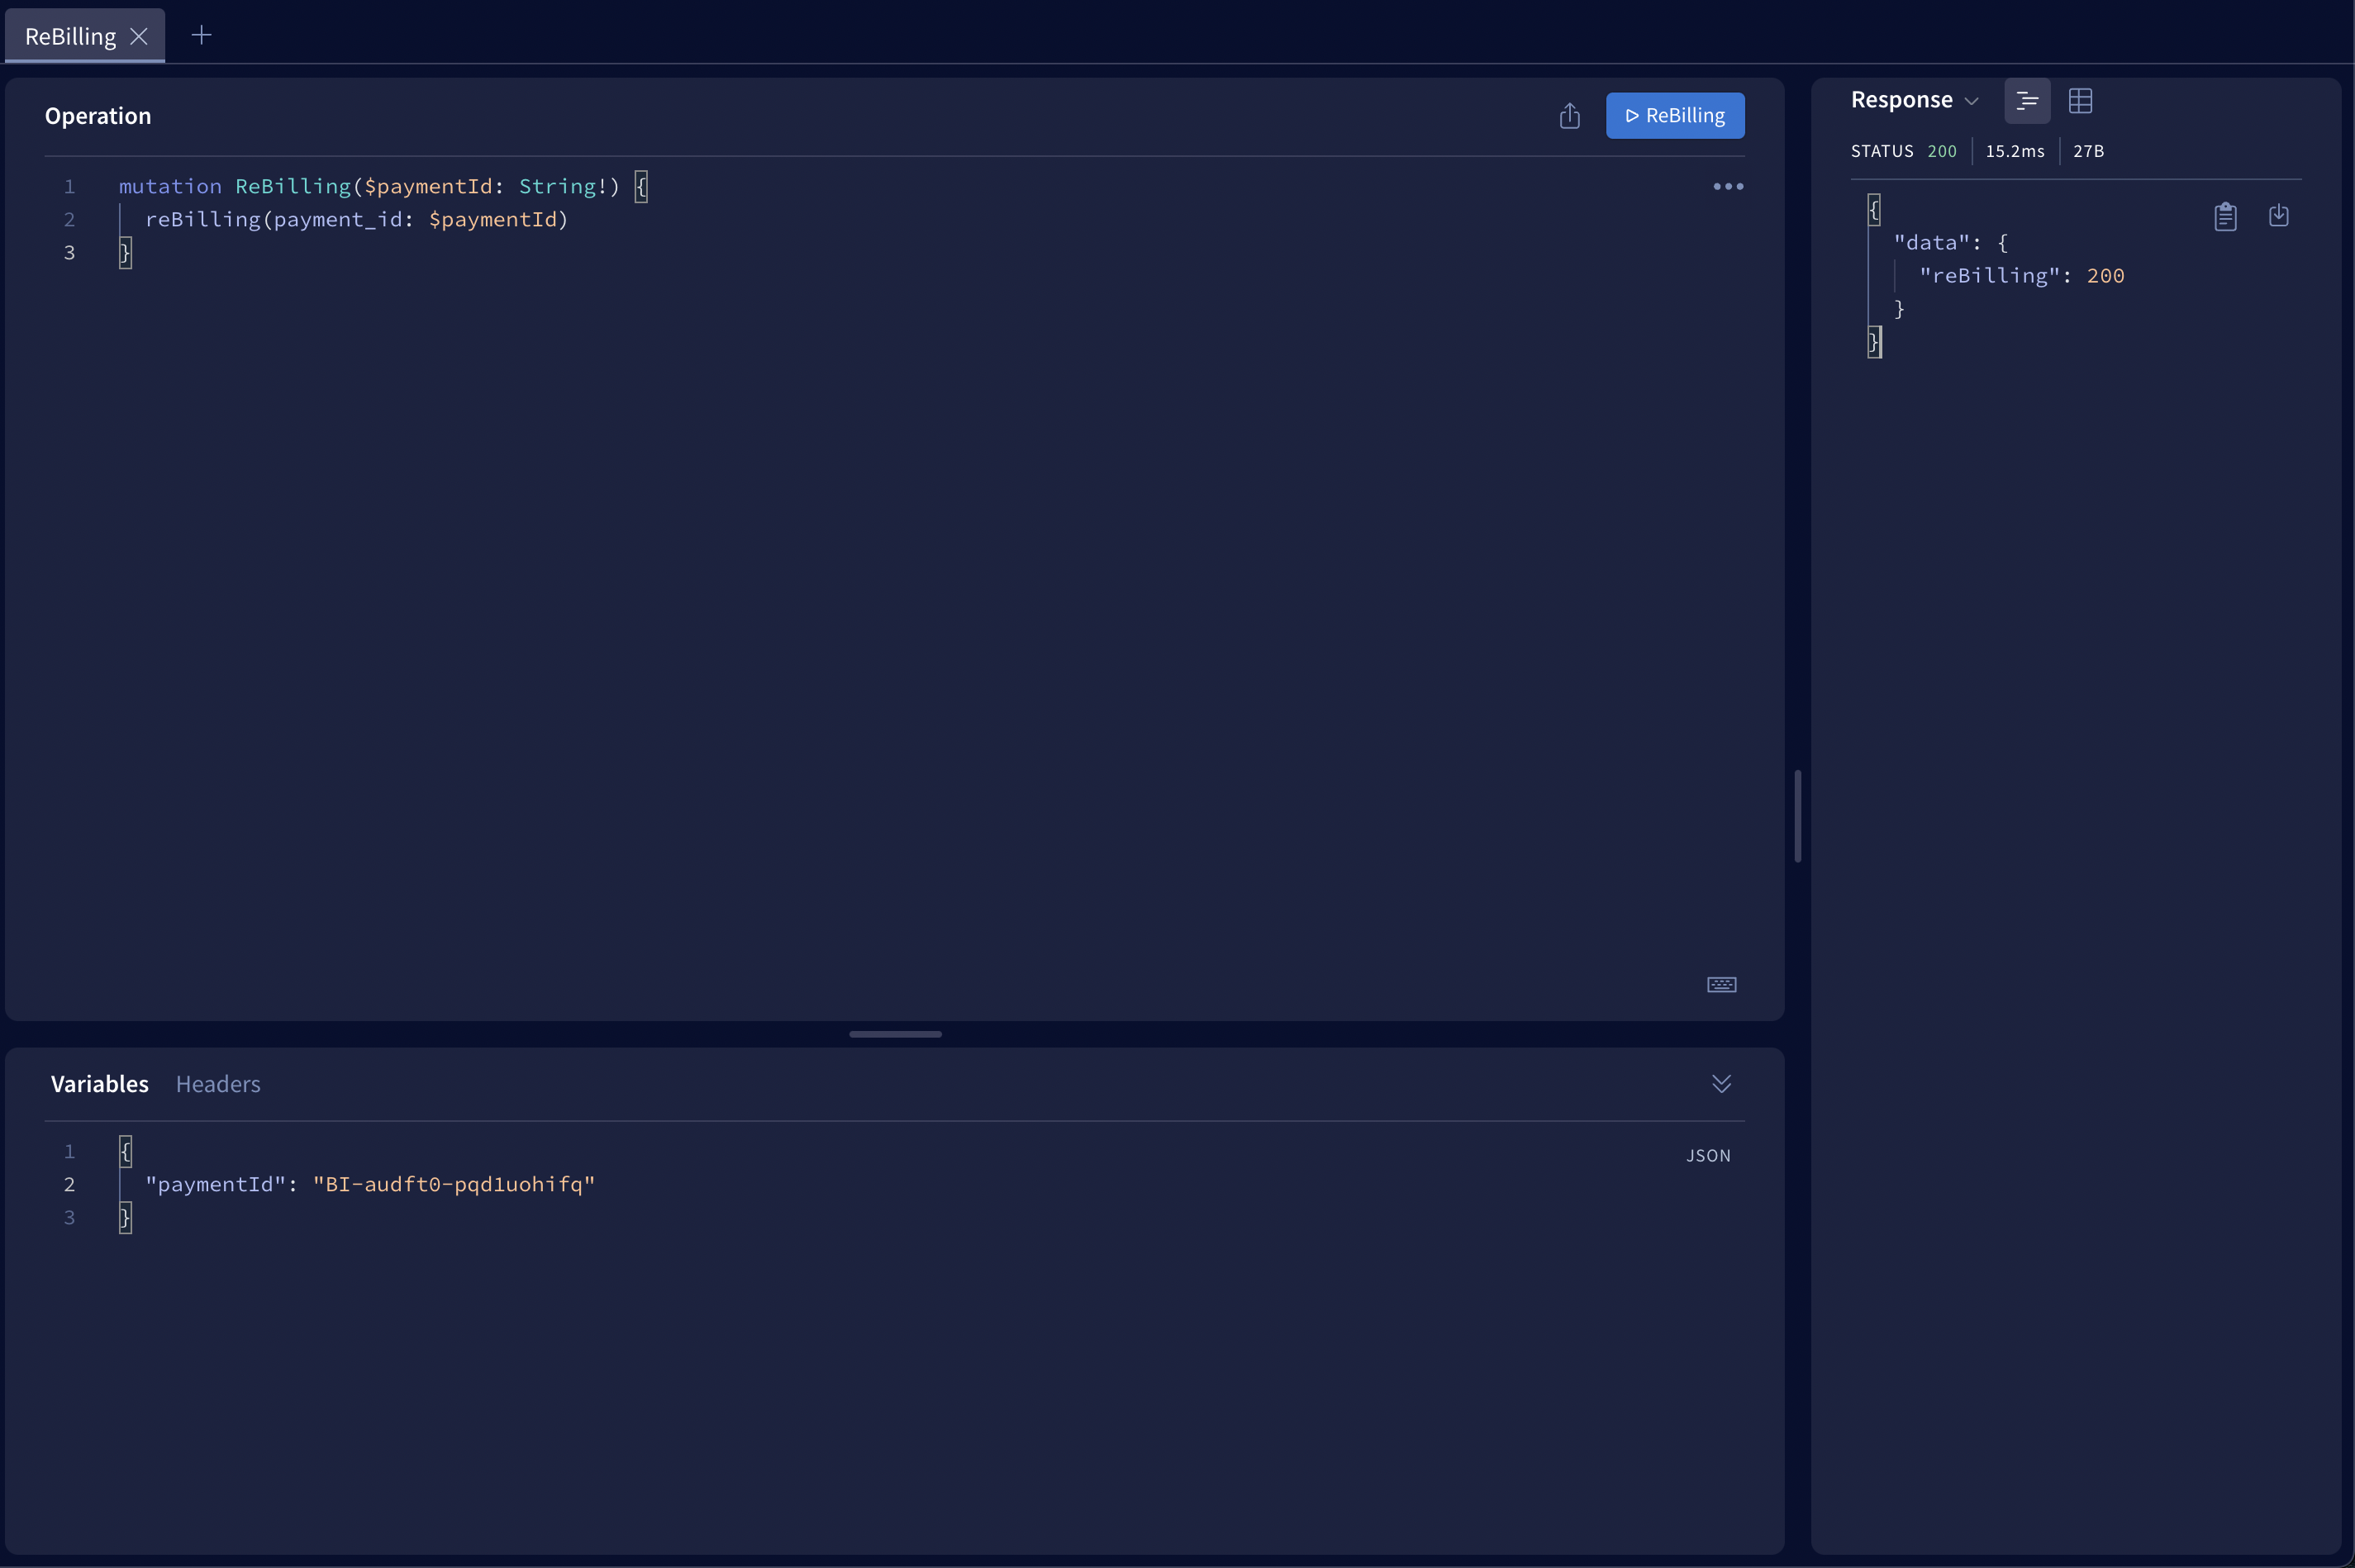2355x1568 pixels.
Task: Collapse the Variables panel with chevrons
Action: (1720, 1084)
